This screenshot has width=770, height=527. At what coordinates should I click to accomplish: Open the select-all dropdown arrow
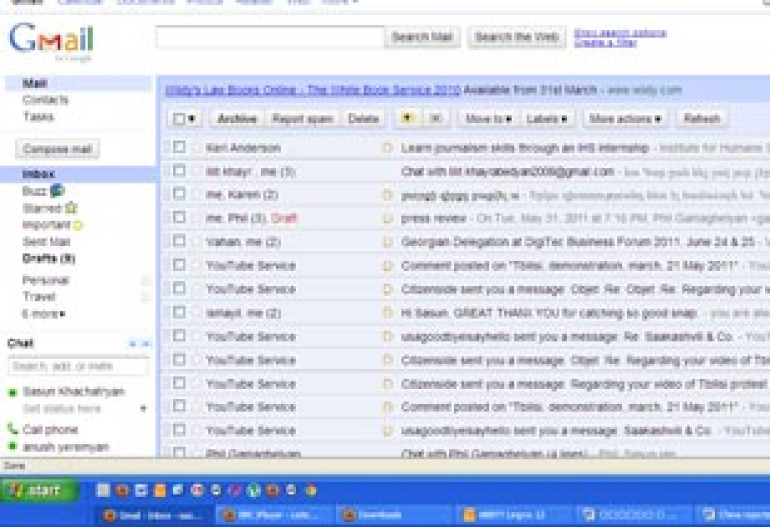[x=192, y=119]
